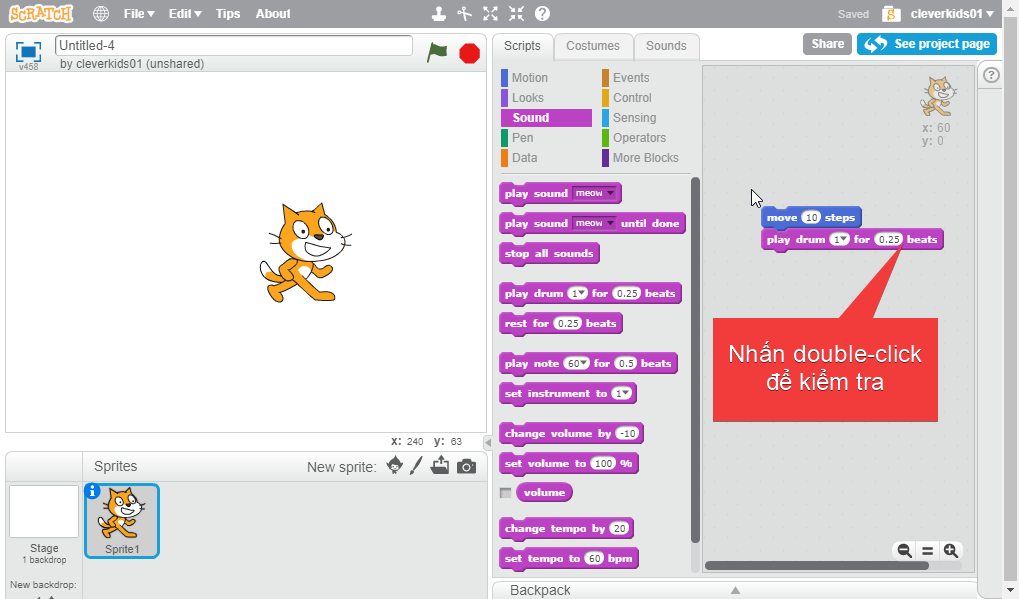Switch to the Costumes tab
This screenshot has width=1019, height=599.
[593, 46]
